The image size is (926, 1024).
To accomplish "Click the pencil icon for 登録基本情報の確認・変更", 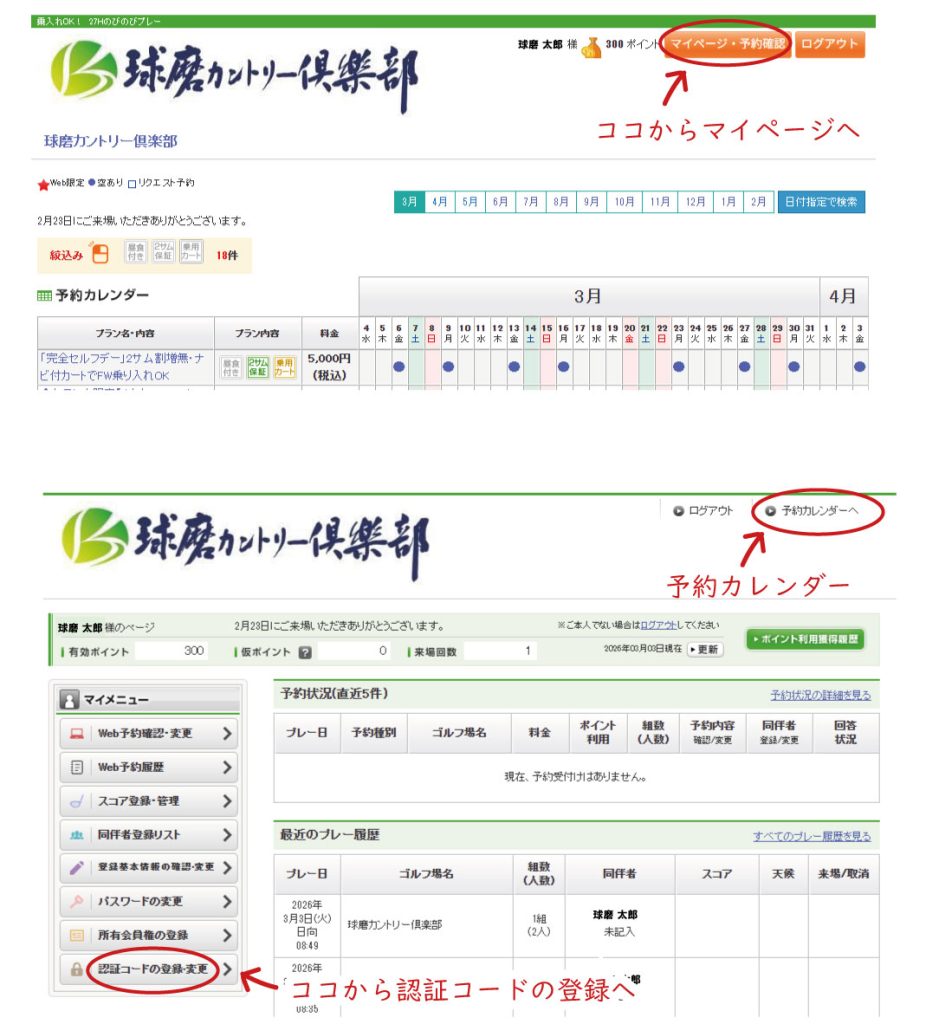I will [x=77, y=868].
